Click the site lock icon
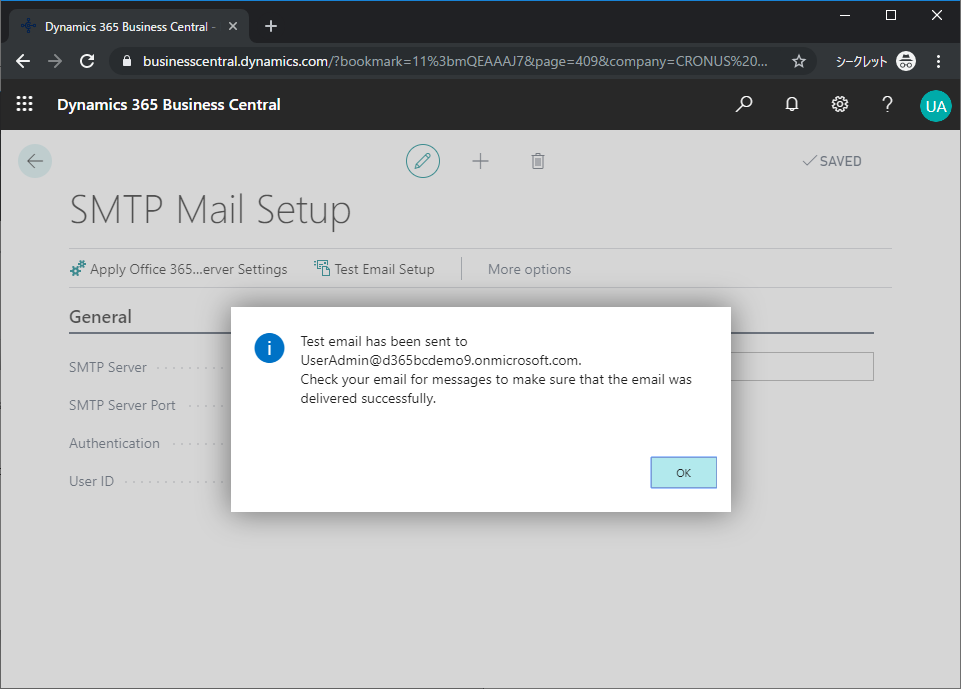Image resolution: width=961 pixels, height=689 pixels. point(127,61)
